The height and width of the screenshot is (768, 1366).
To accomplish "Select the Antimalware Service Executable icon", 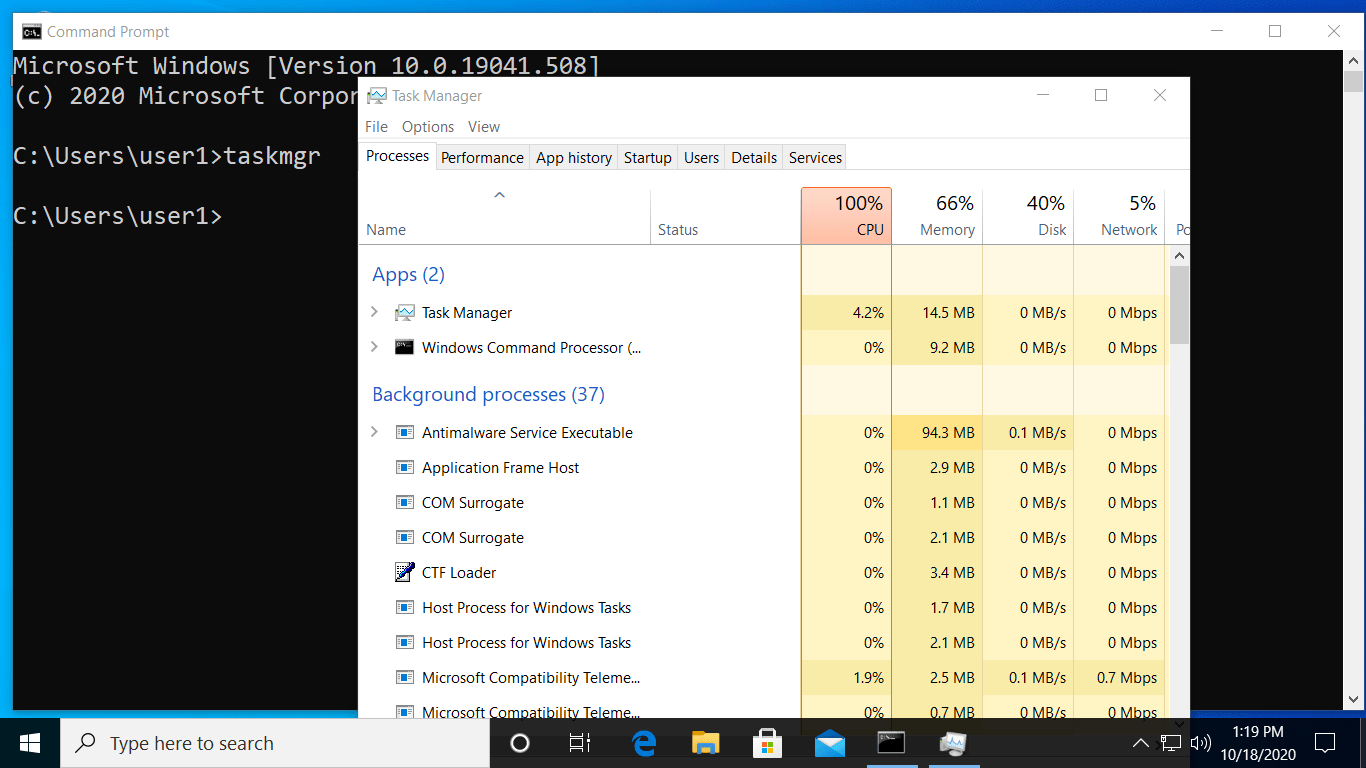I will pos(405,432).
